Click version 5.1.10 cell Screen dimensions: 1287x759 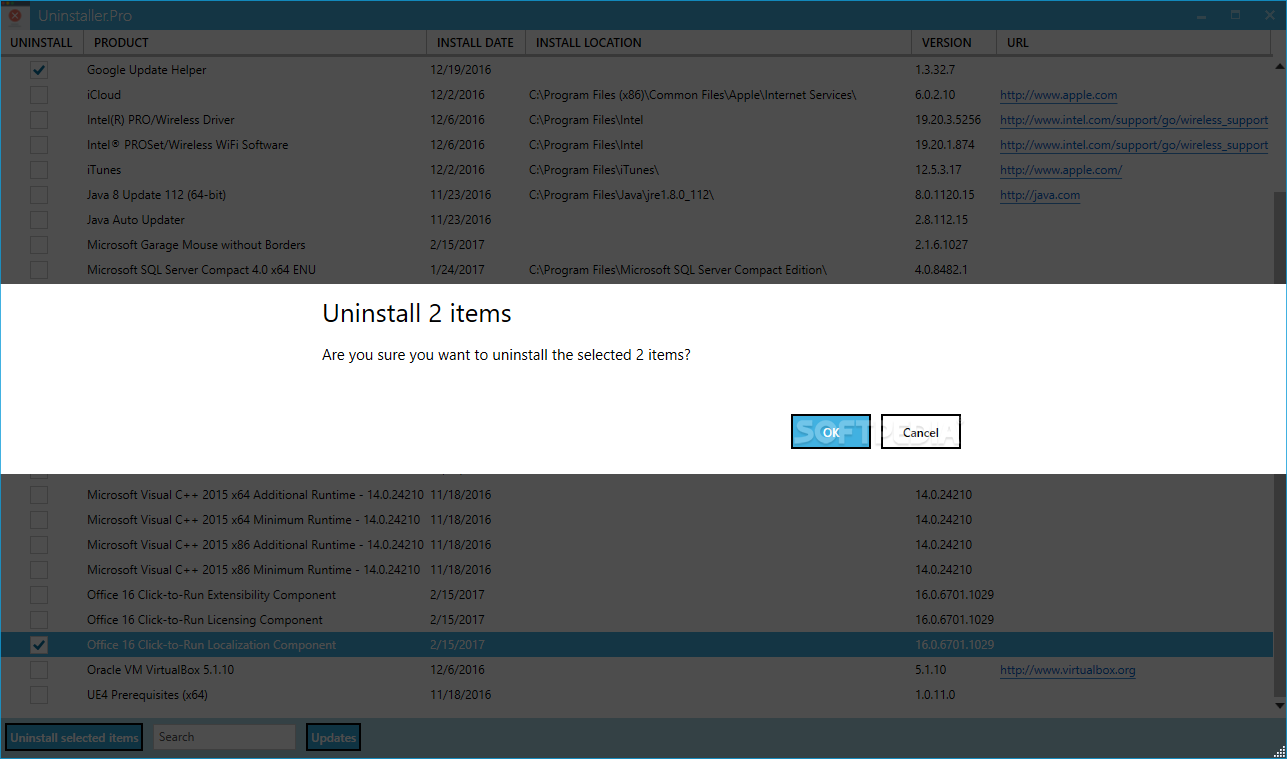coord(931,670)
